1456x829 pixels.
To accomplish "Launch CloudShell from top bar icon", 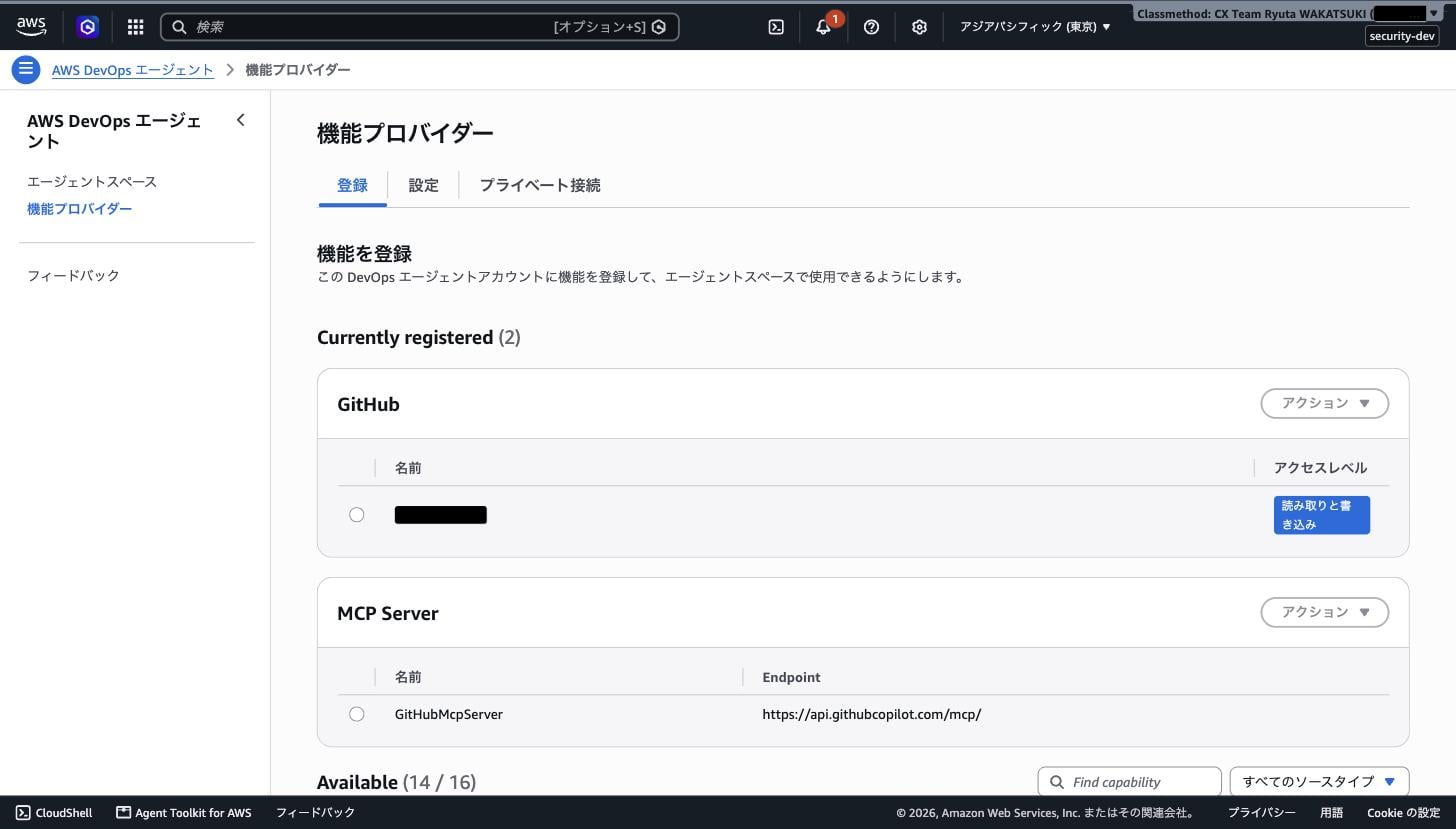I will [776, 27].
